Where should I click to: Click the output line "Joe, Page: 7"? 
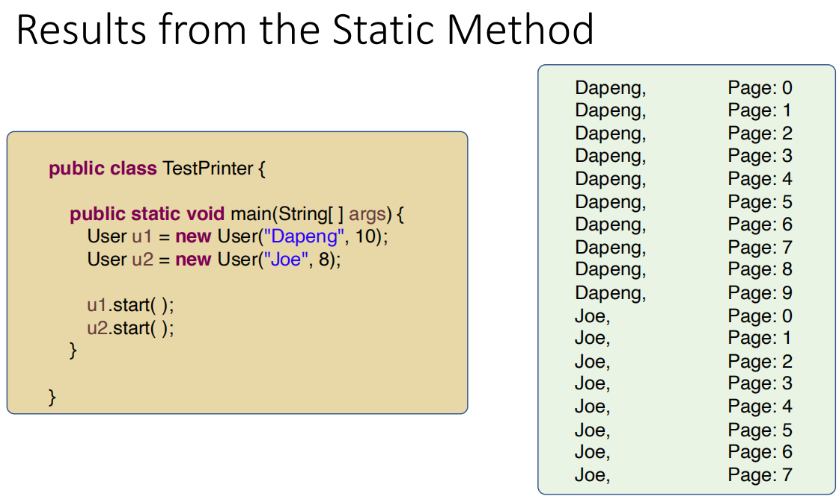click(x=683, y=474)
